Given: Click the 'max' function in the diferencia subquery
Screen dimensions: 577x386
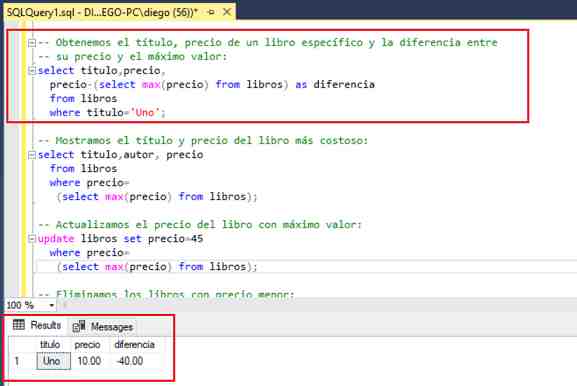Looking at the screenshot, I should click(151, 85).
